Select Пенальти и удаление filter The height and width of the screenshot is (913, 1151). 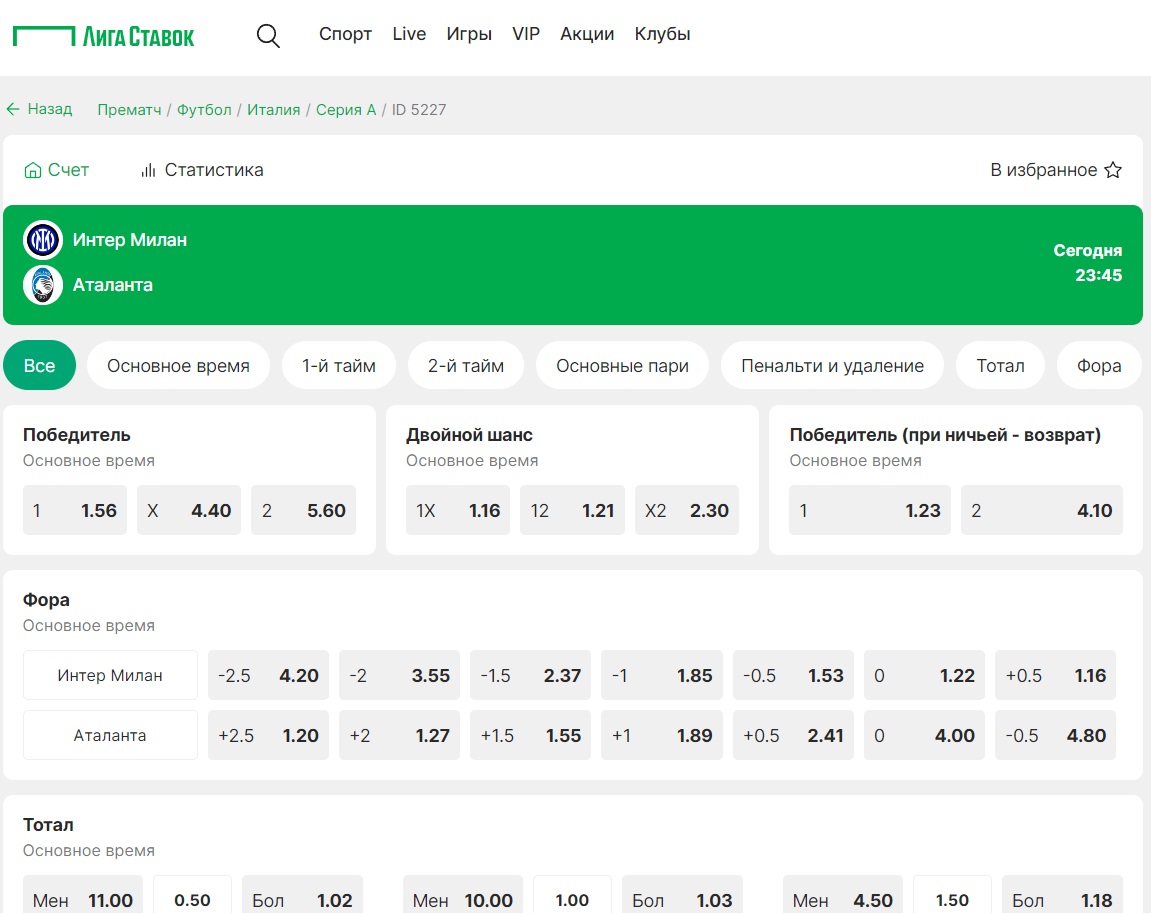[x=832, y=365]
